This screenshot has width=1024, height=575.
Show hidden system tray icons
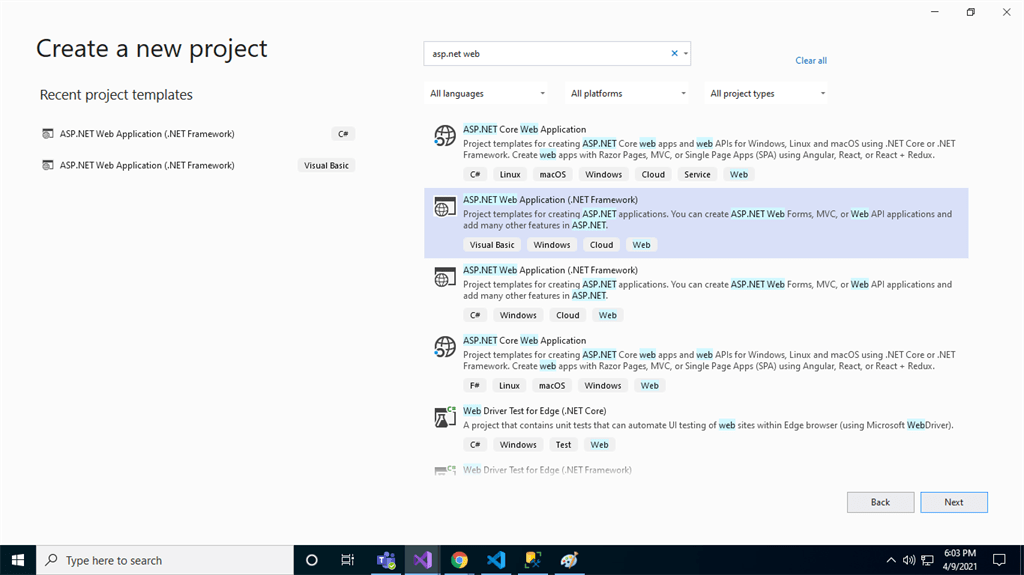pyautogui.click(x=891, y=560)
